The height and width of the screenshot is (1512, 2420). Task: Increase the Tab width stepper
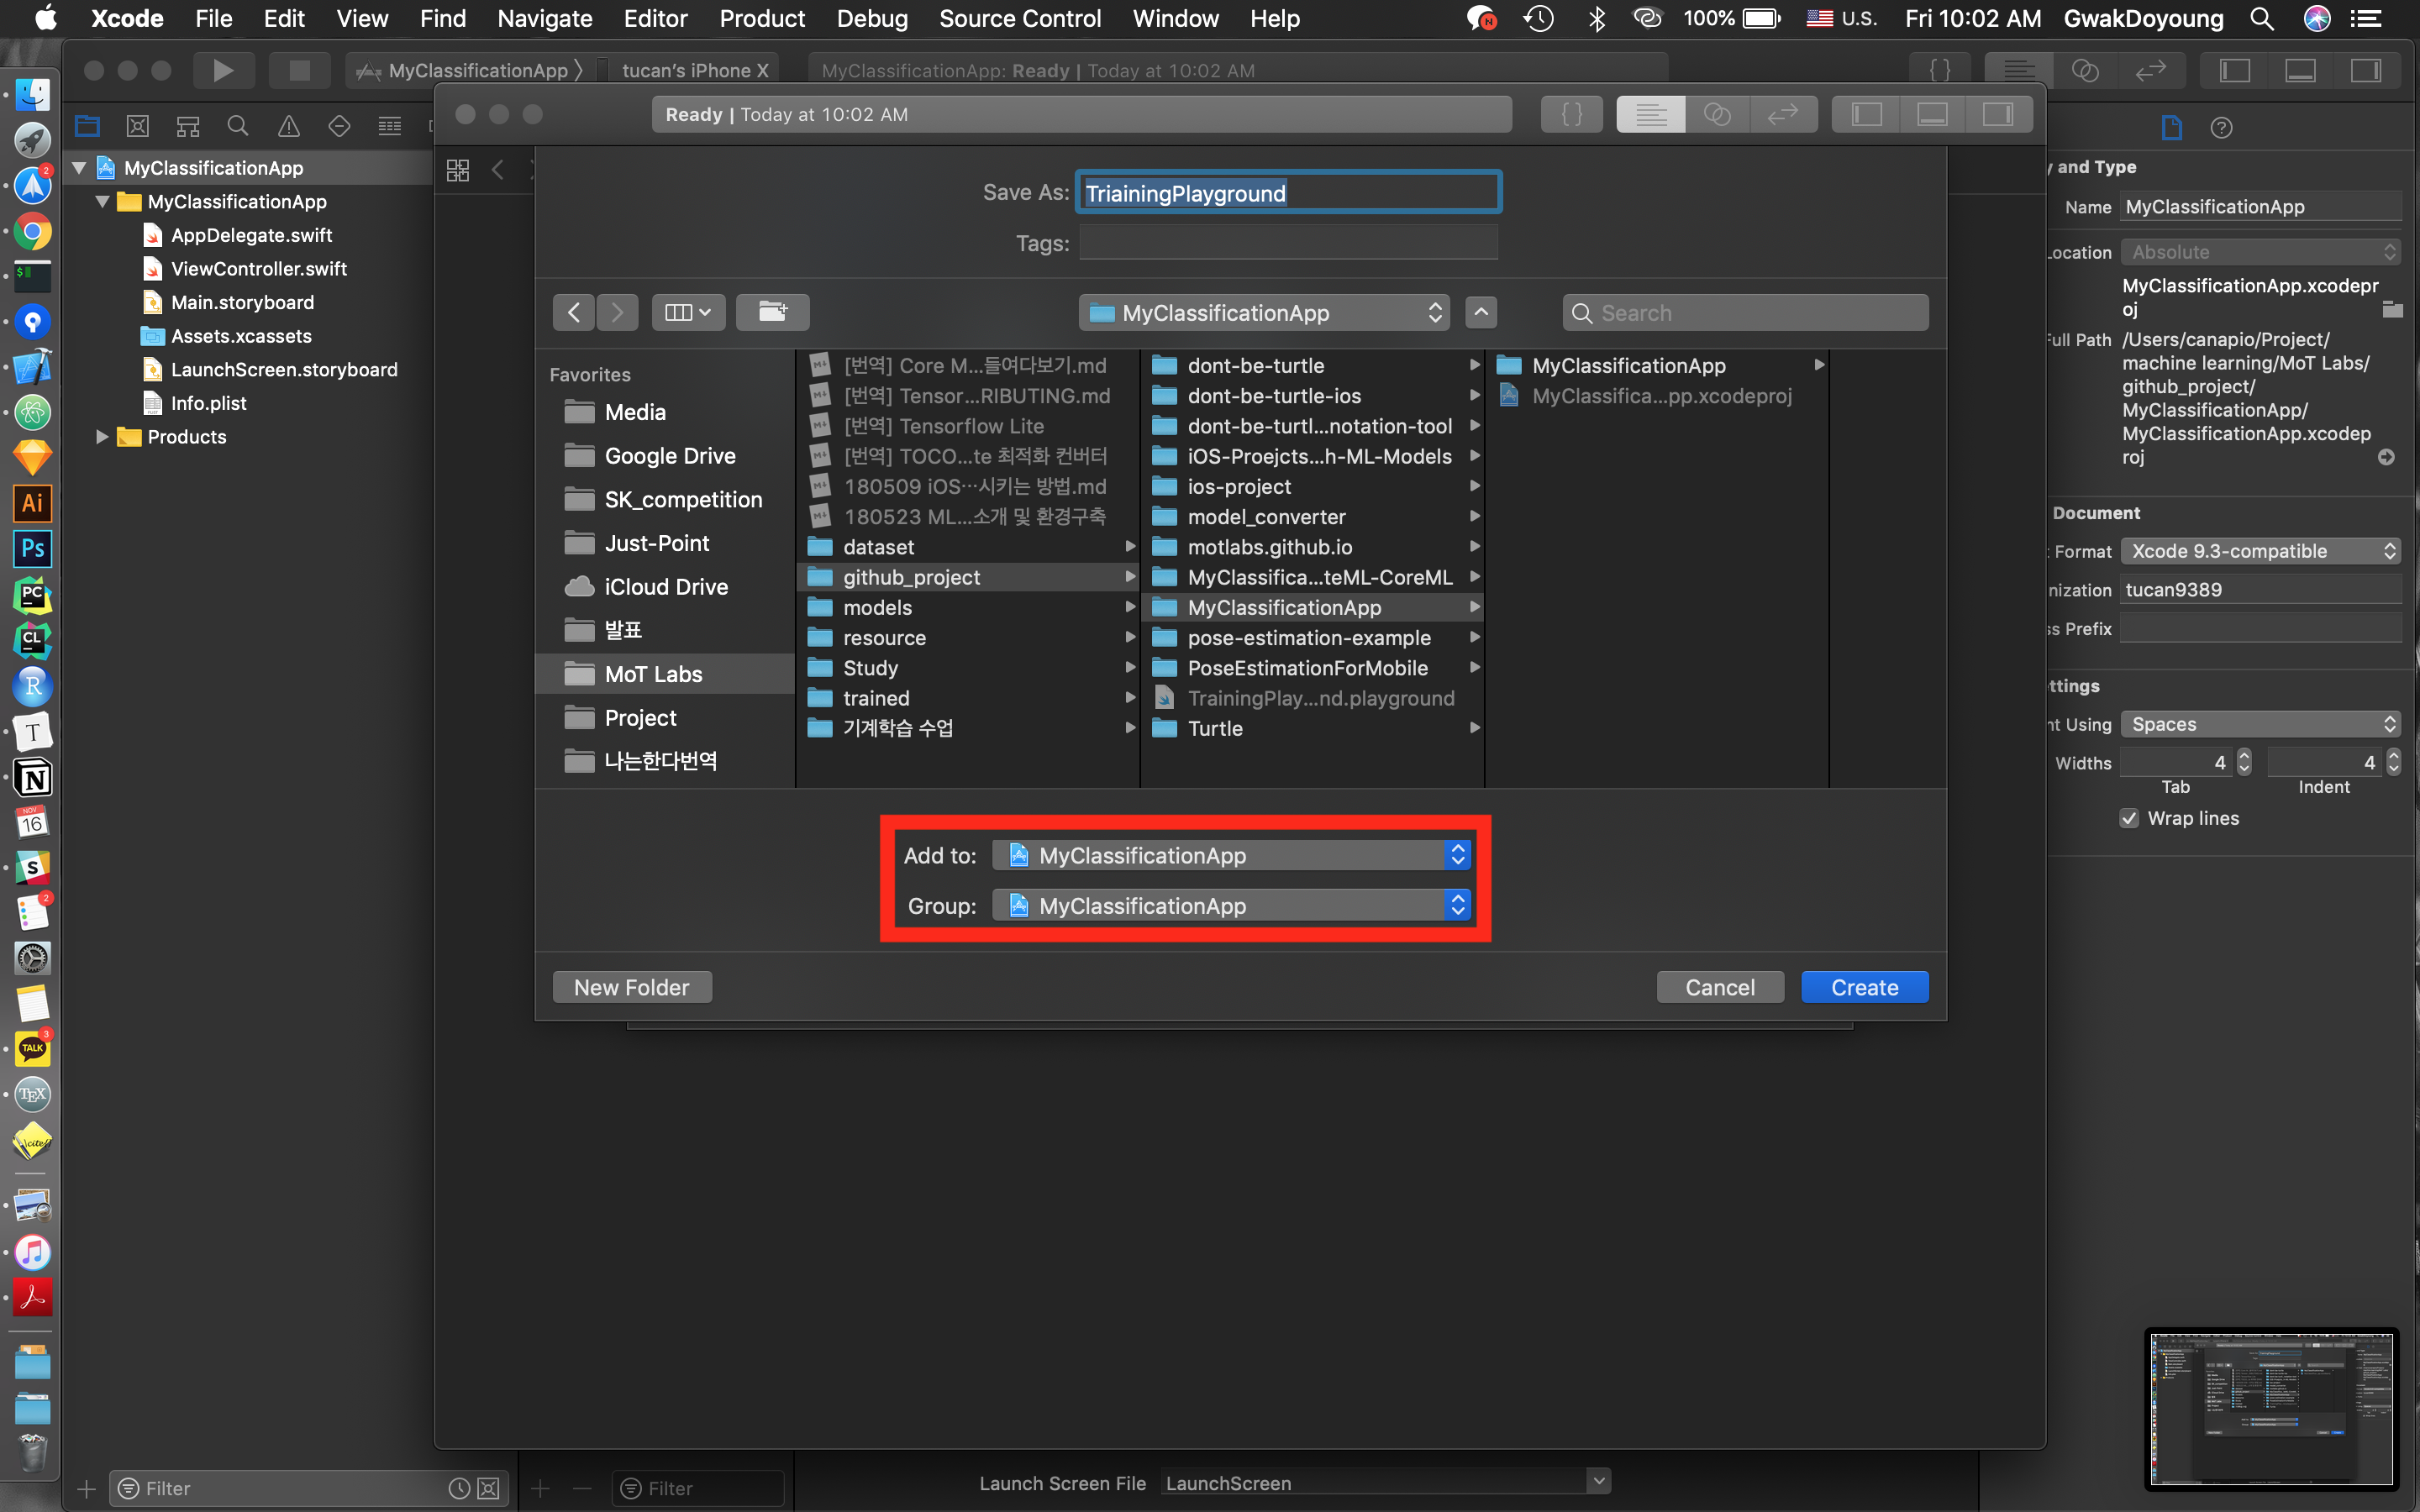pos(2244,756)
